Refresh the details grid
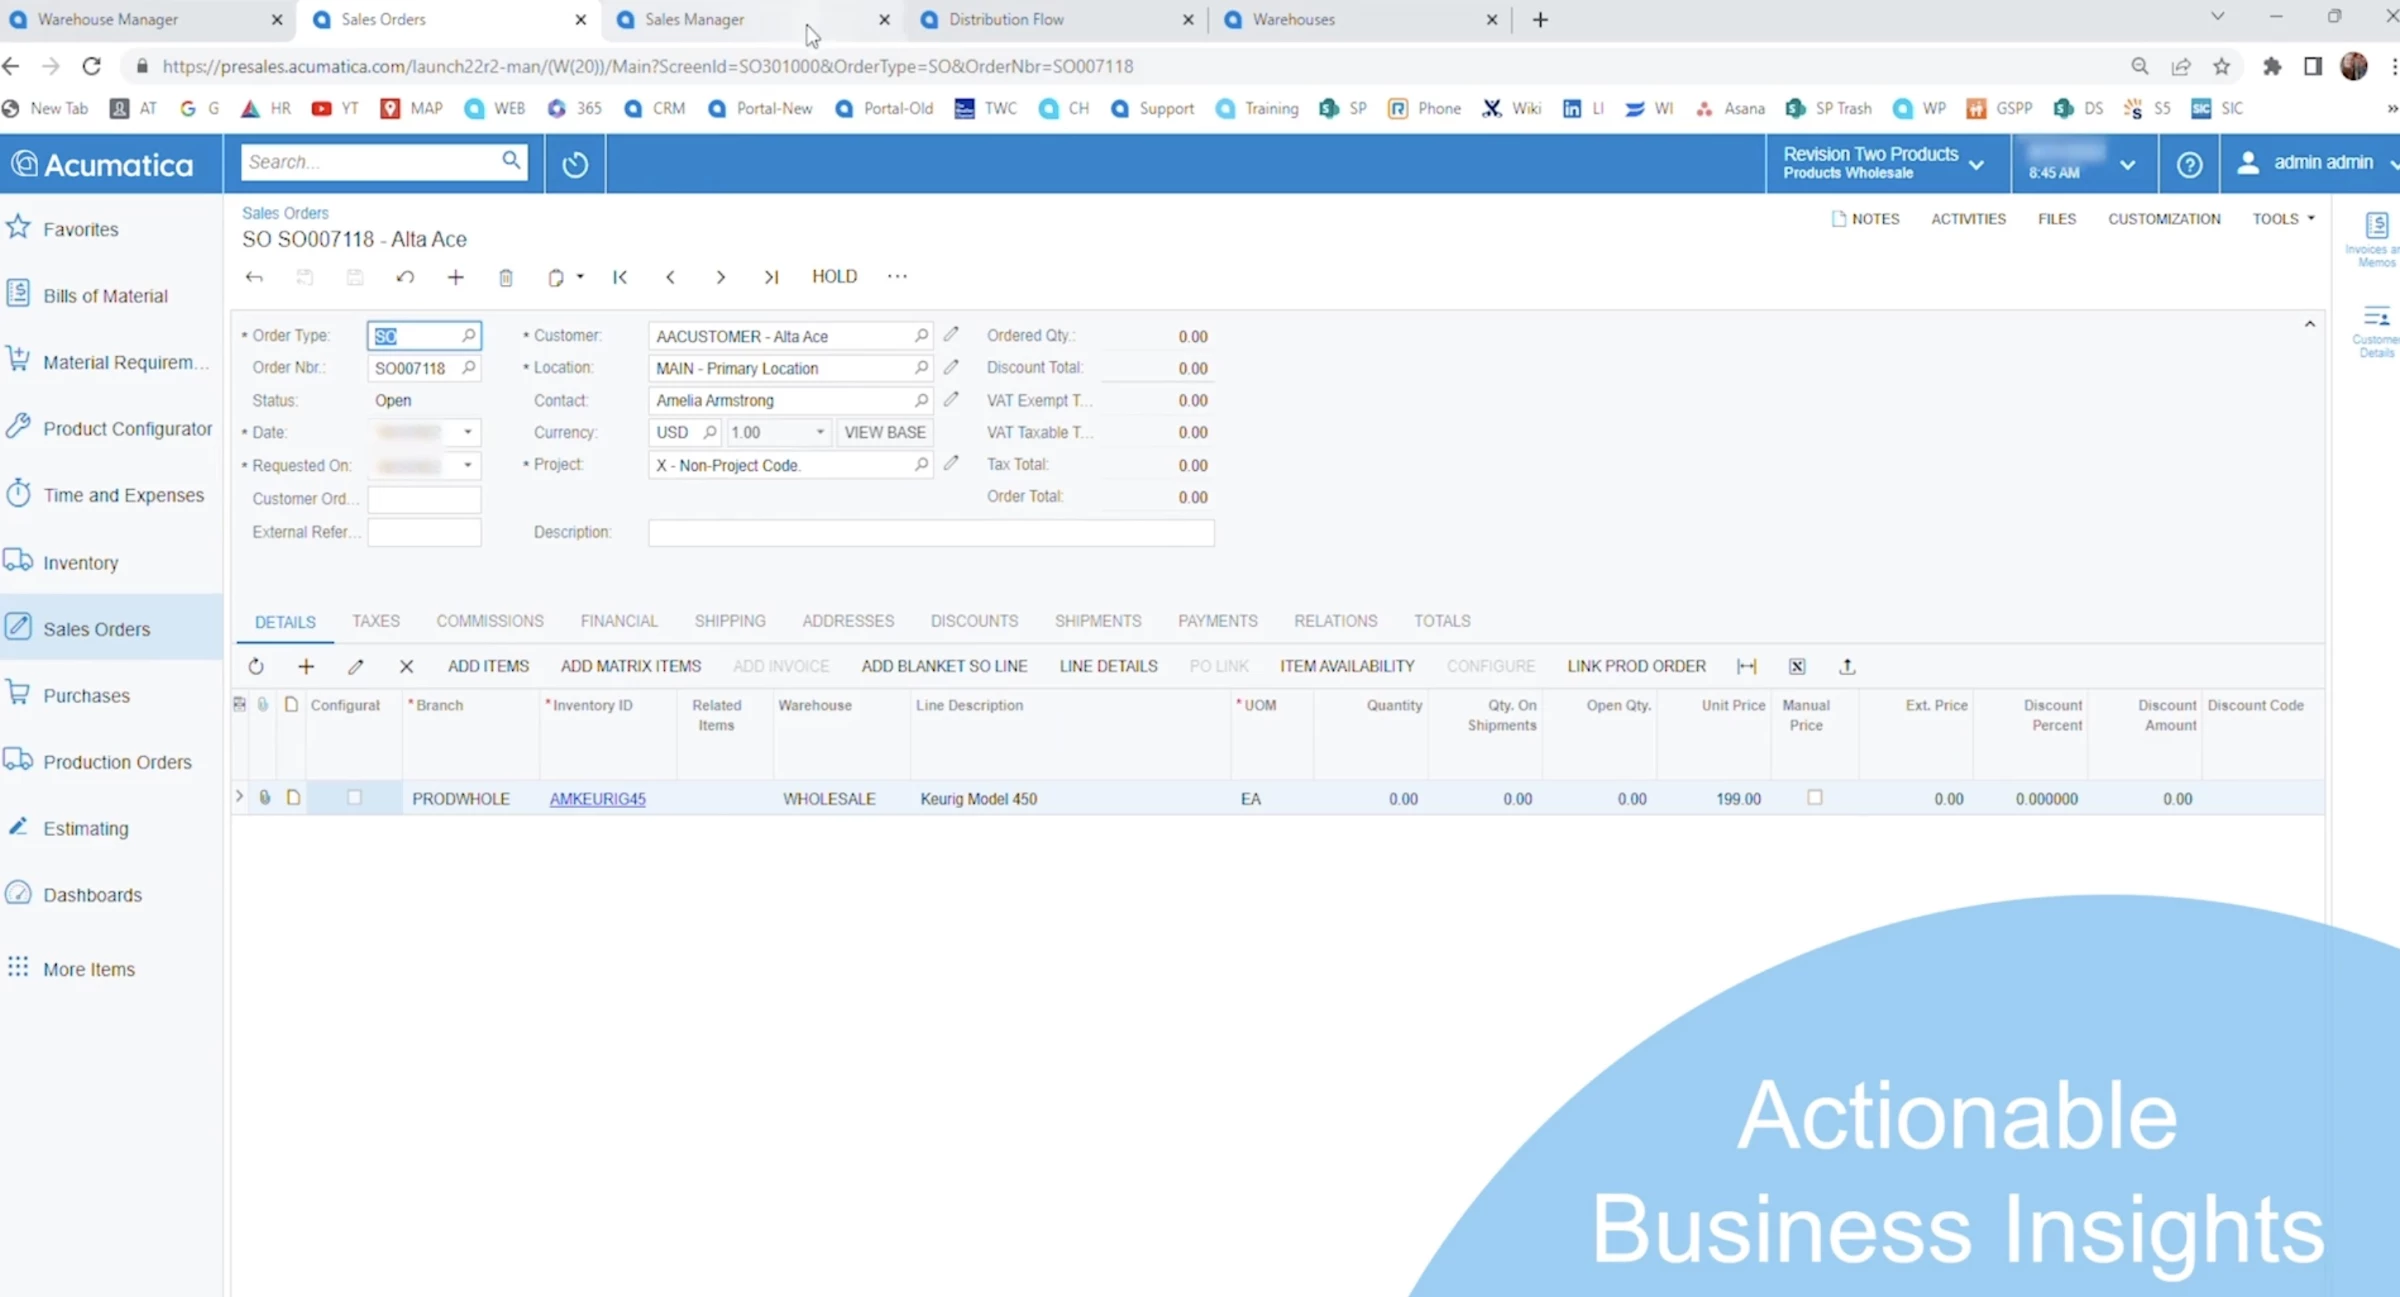The height and width of the screenshot is (1297, 2400). (x=256, y=666)
